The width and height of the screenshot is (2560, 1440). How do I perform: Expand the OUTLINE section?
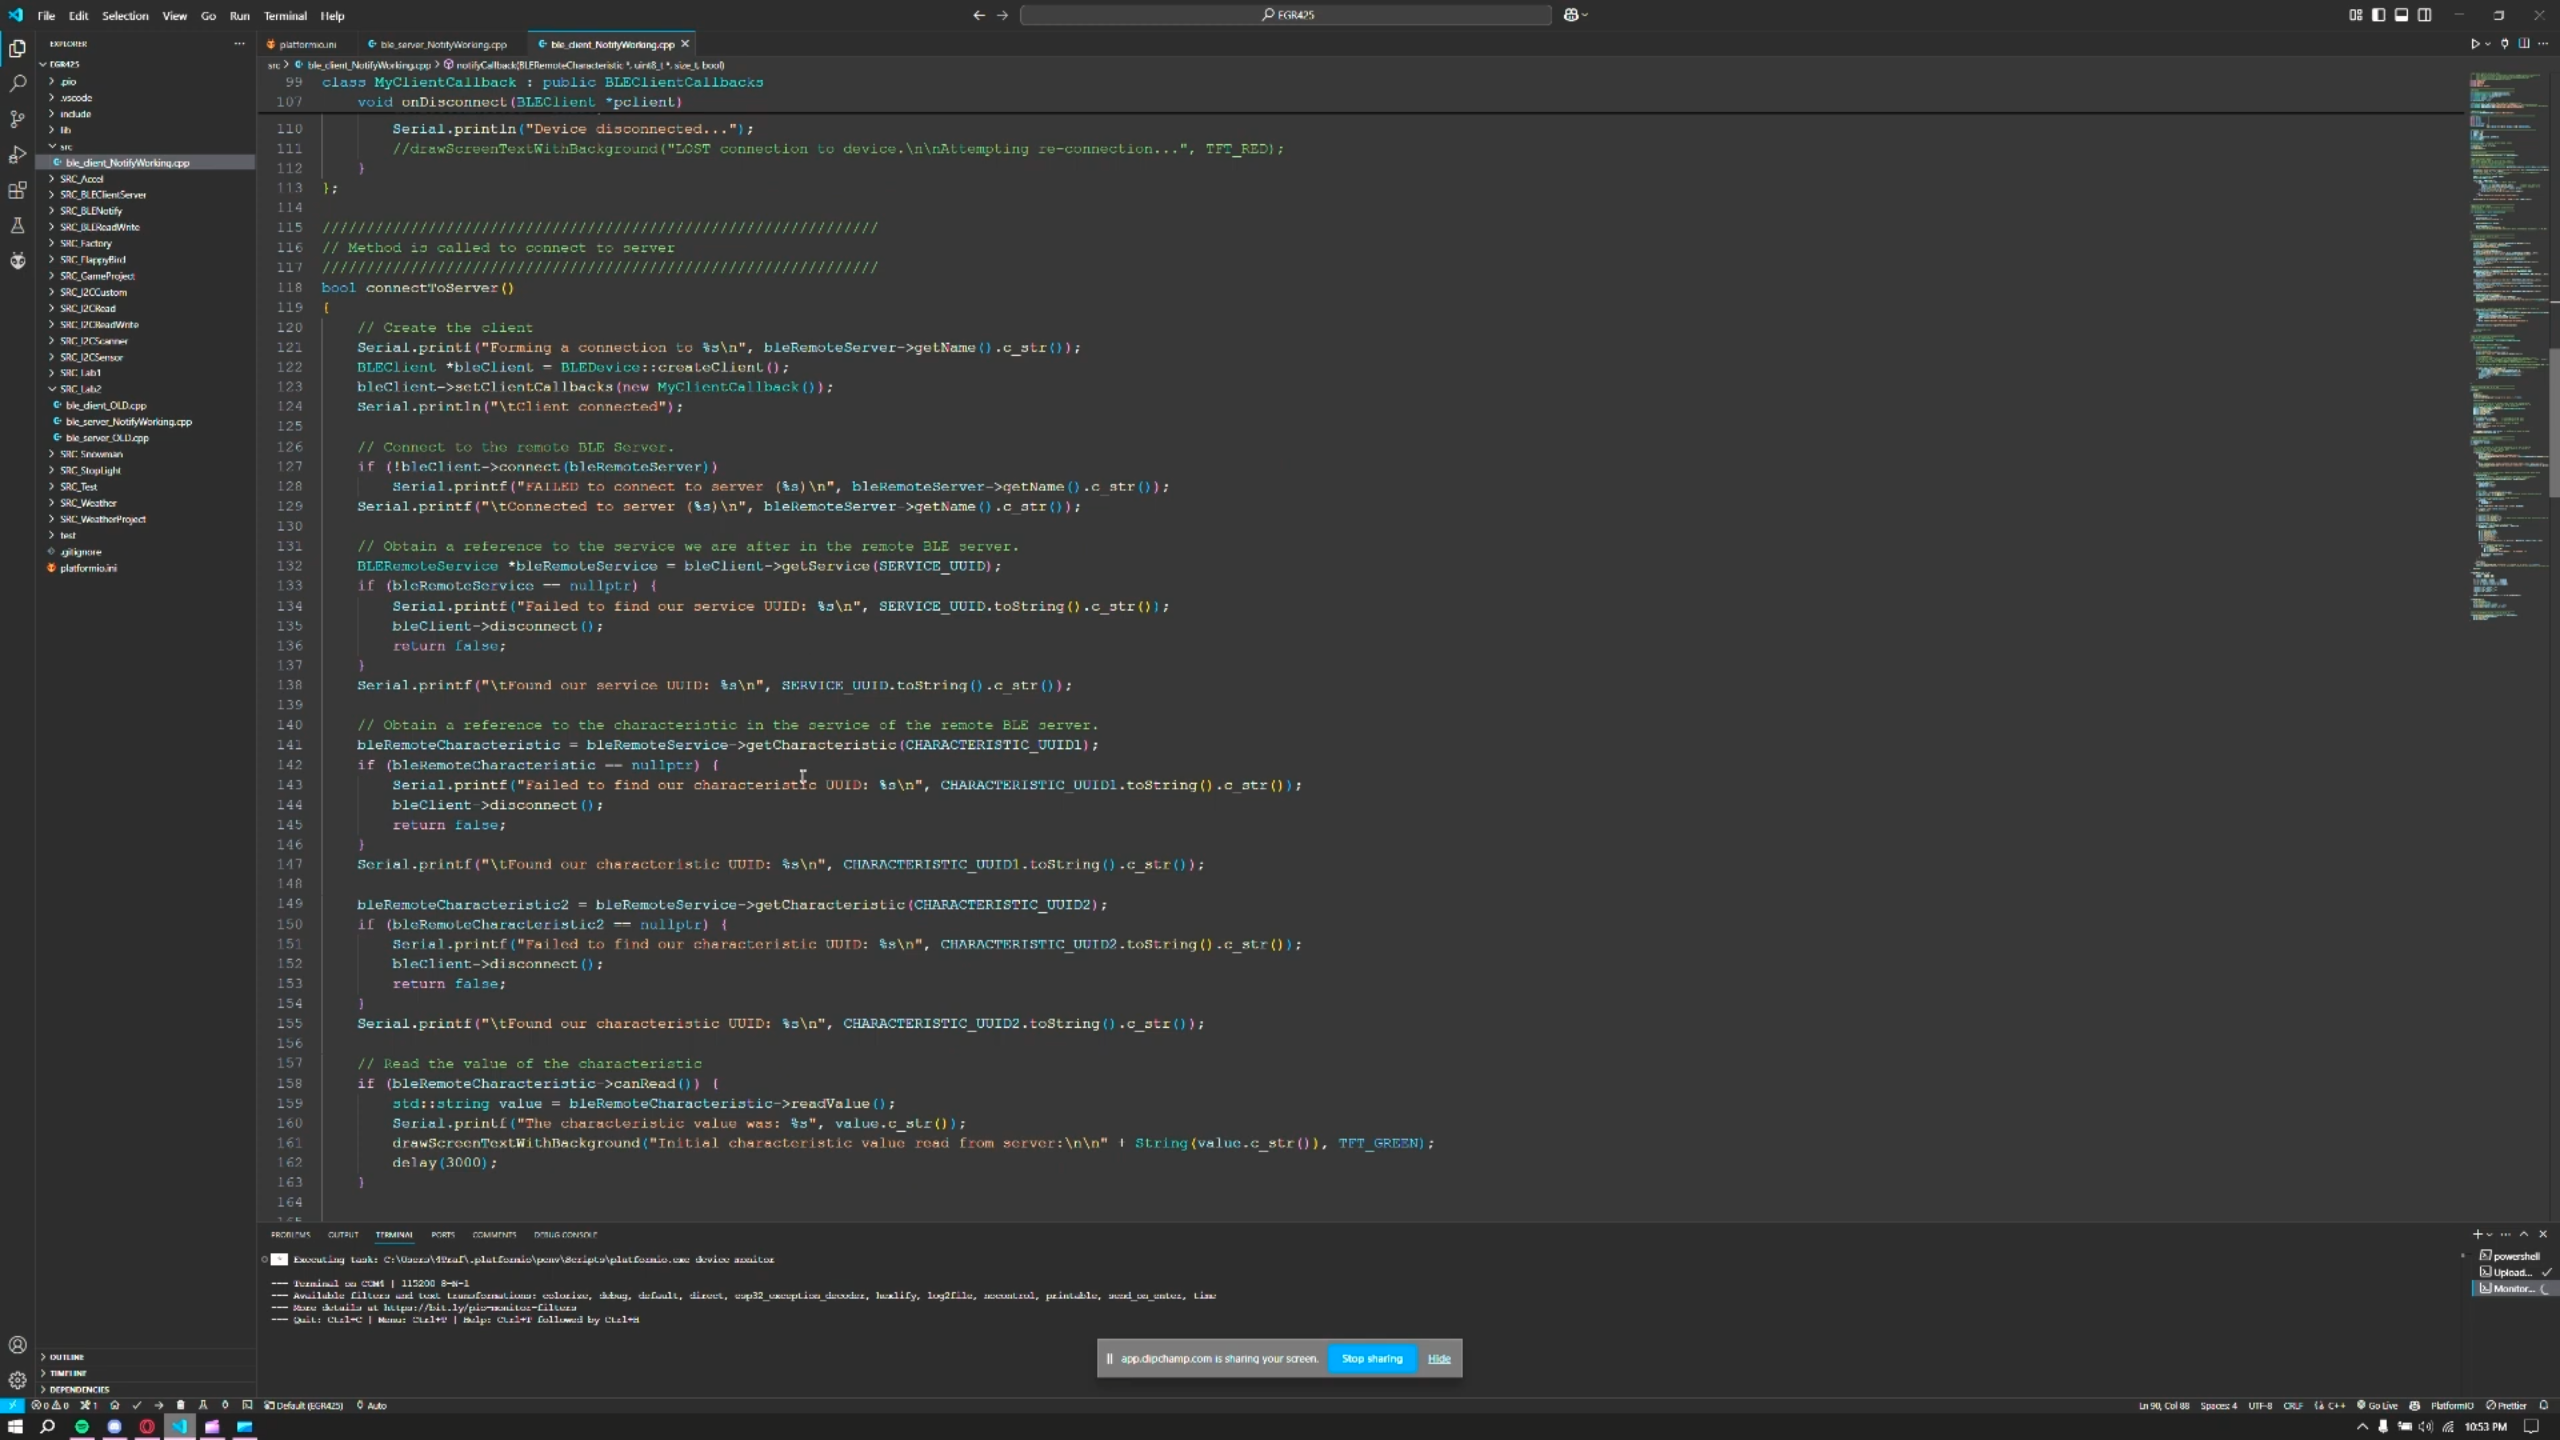pyautogui.click(x=66, y=1357)
